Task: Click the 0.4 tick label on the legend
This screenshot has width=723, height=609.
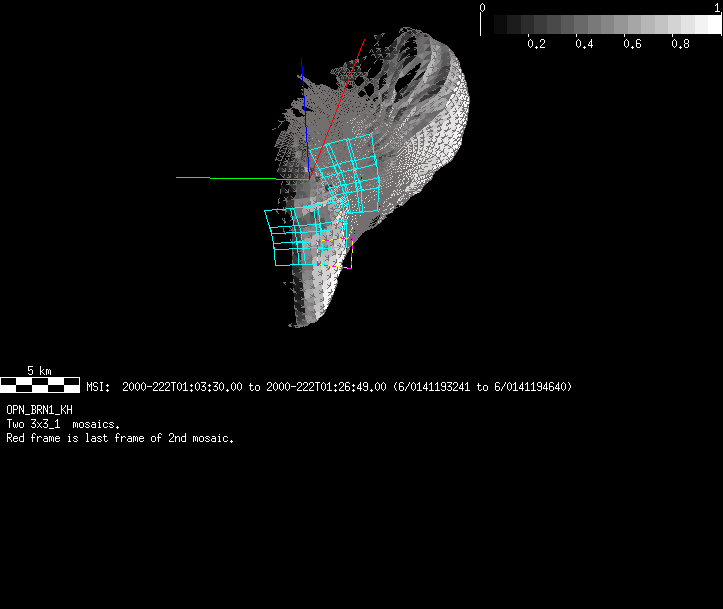Action: [x=584, y=45]
